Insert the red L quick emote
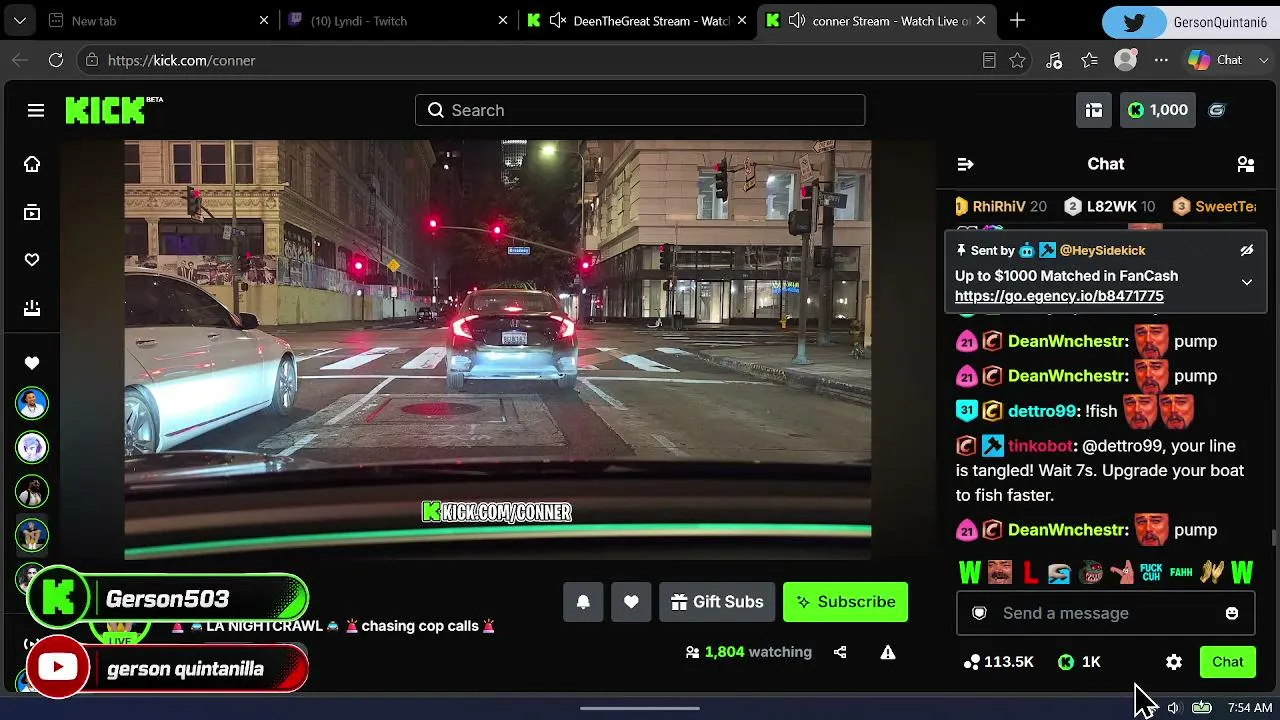Viewport: 1280px width, 720px height. [x=1030, y=573]
